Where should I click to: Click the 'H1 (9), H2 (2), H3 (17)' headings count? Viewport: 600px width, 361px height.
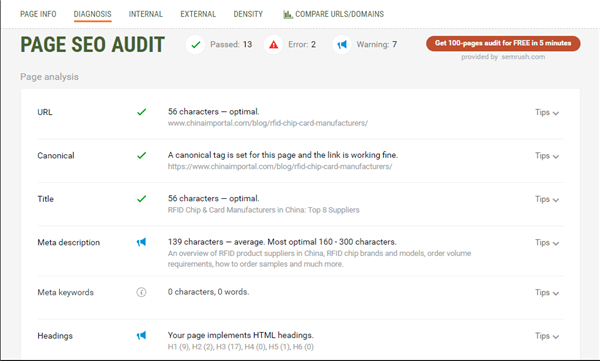pos(241,347)
